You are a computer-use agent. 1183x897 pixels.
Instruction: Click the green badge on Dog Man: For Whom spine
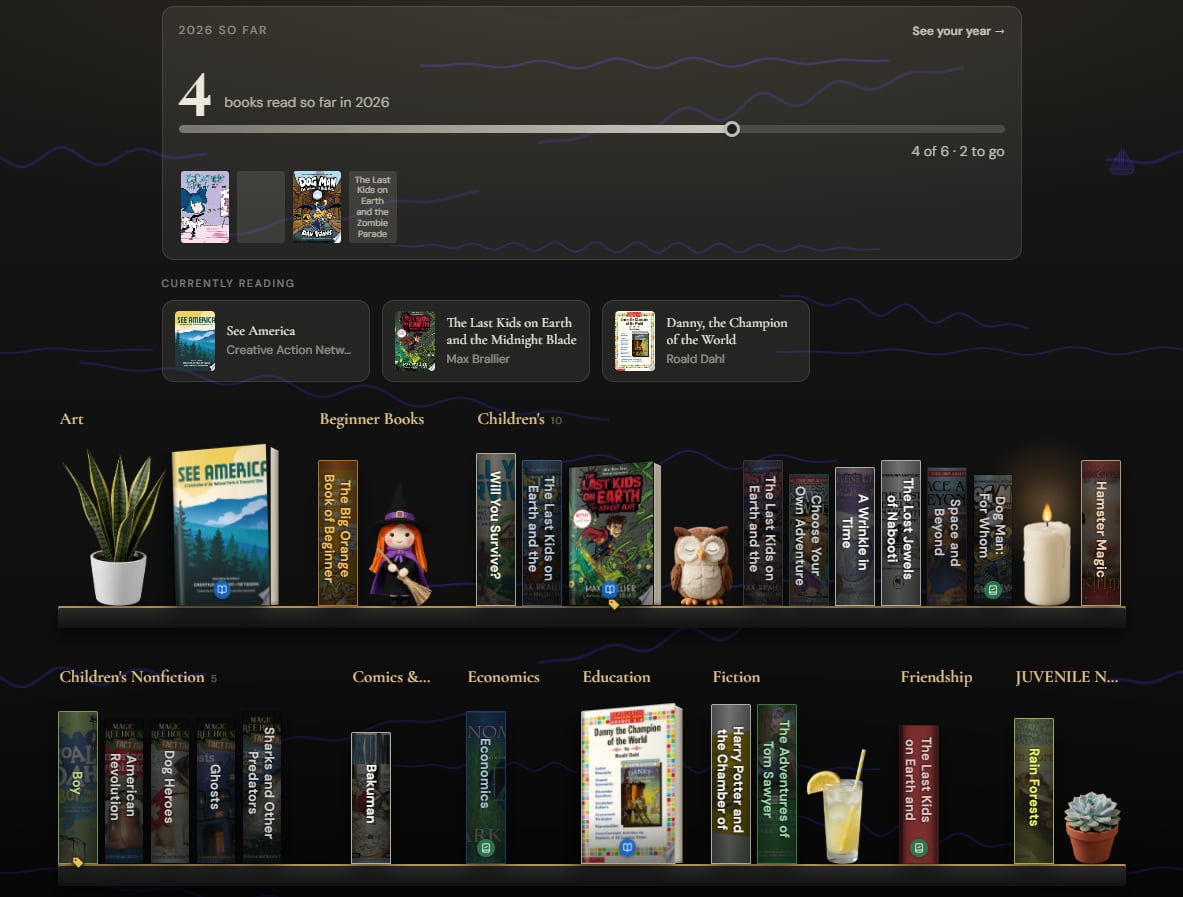pos(993,589)
